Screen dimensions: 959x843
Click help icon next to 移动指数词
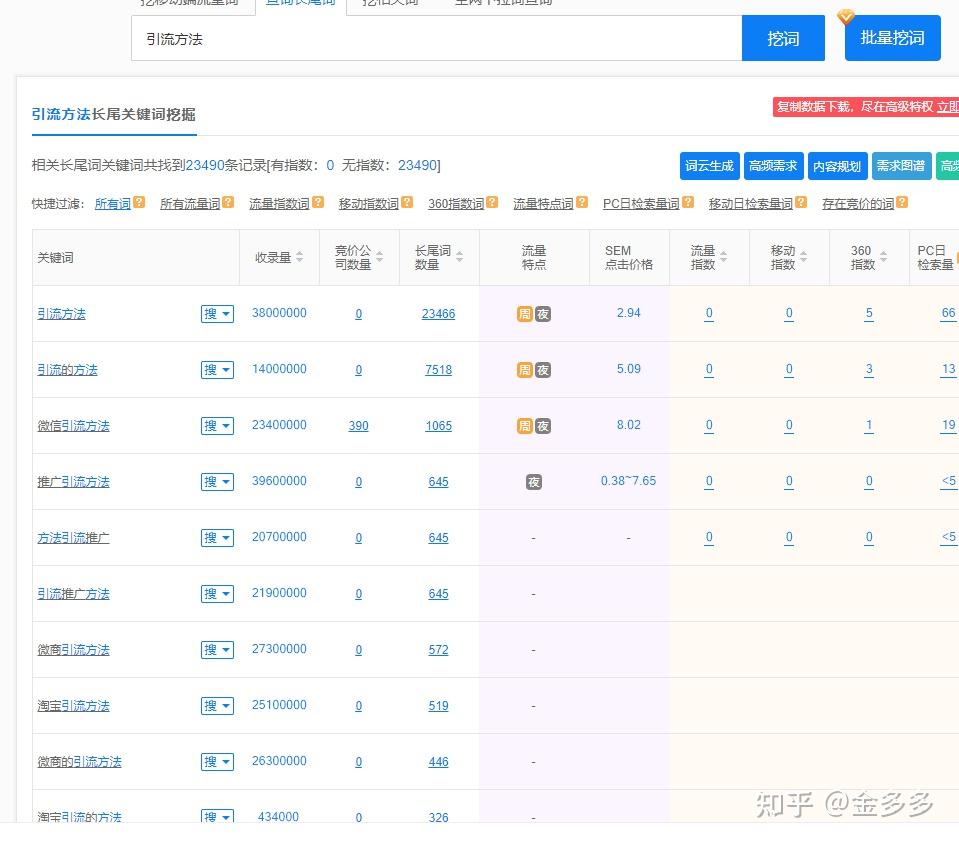point(407,202)
